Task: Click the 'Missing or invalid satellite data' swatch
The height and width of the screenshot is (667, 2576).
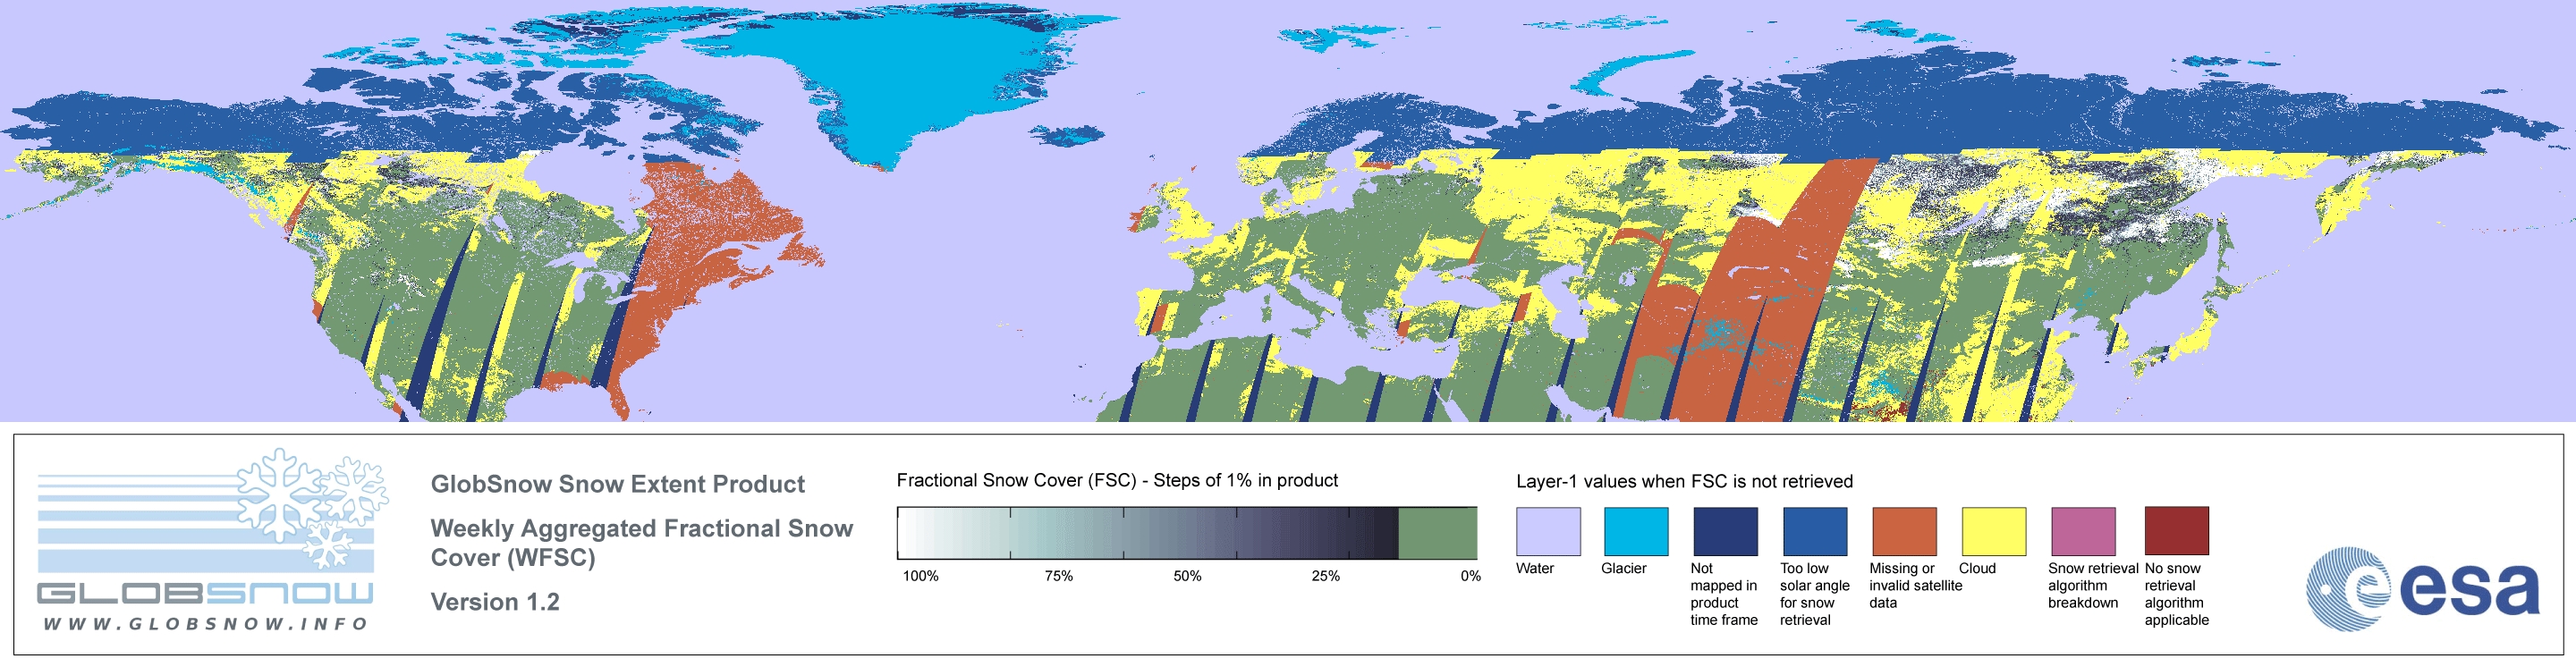Action: [x=1904, y=531]
